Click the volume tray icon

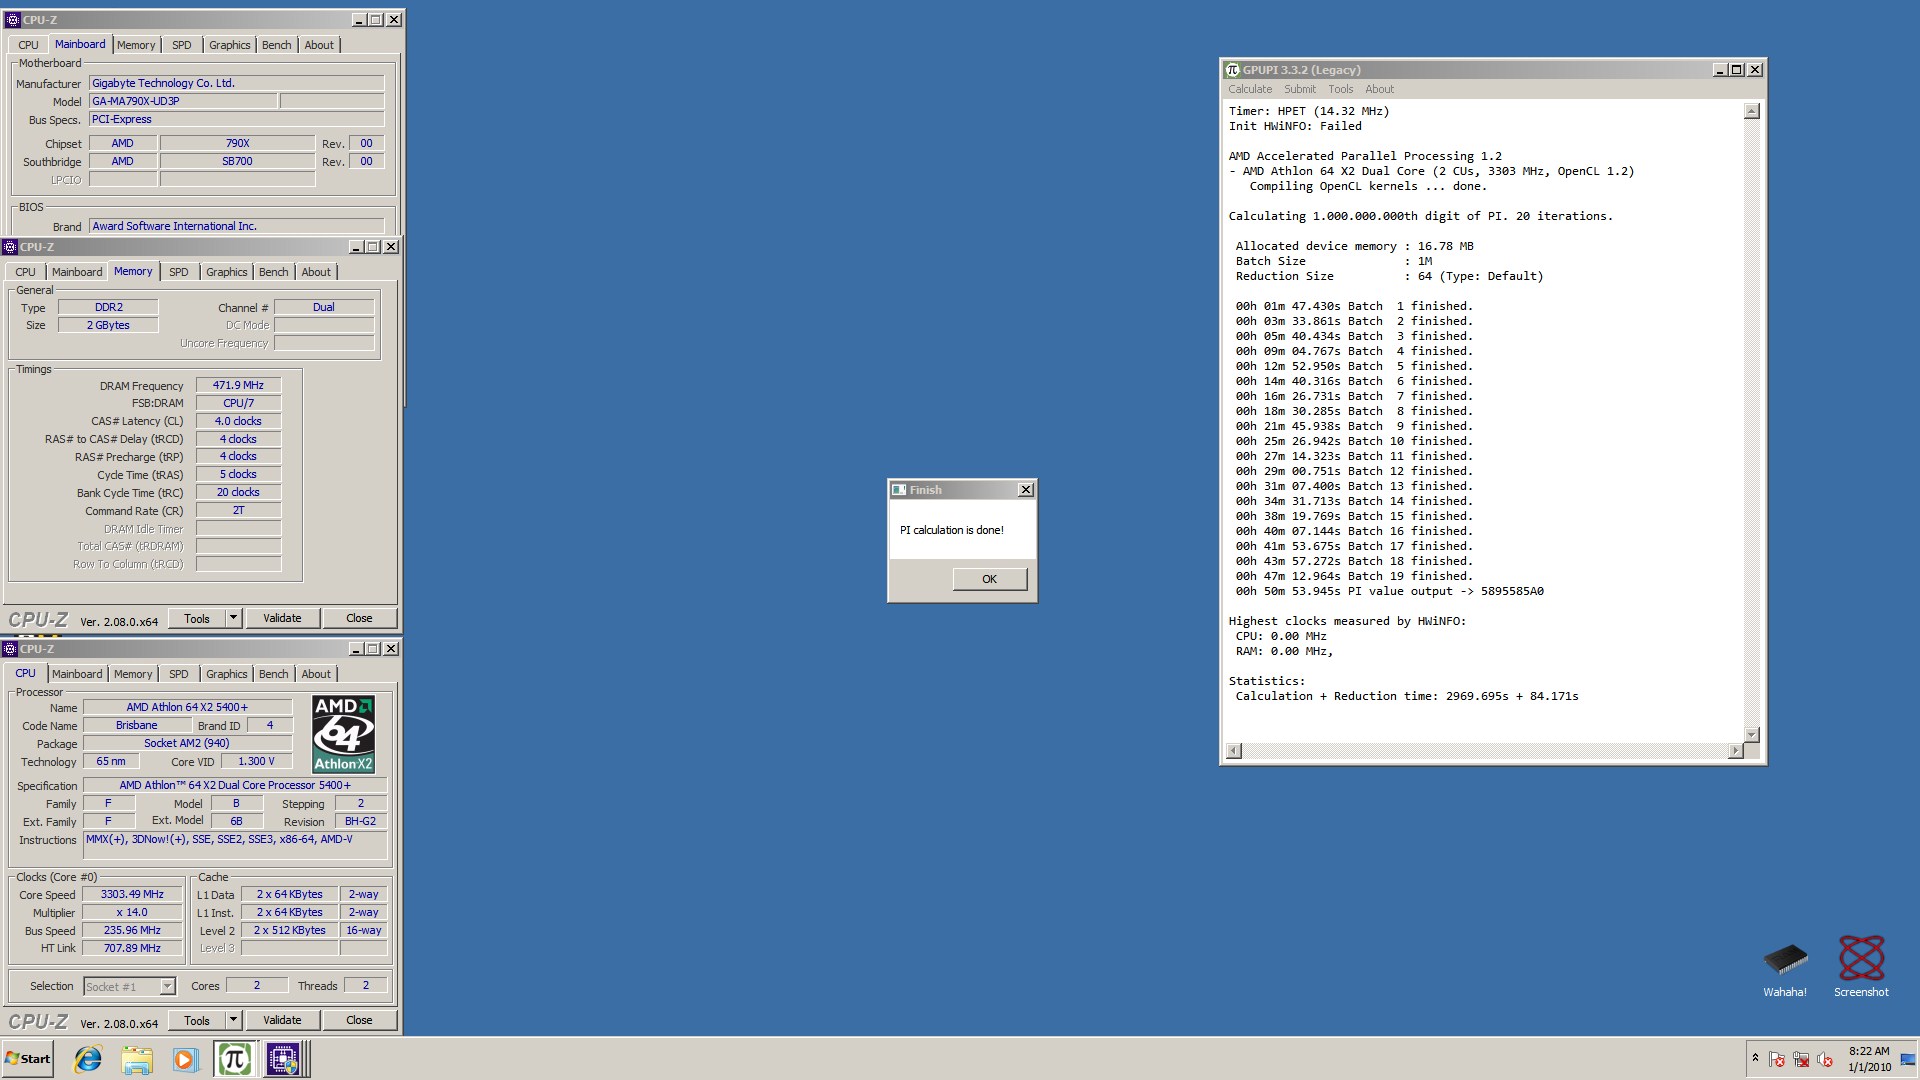click(x=1825, y=1059)
